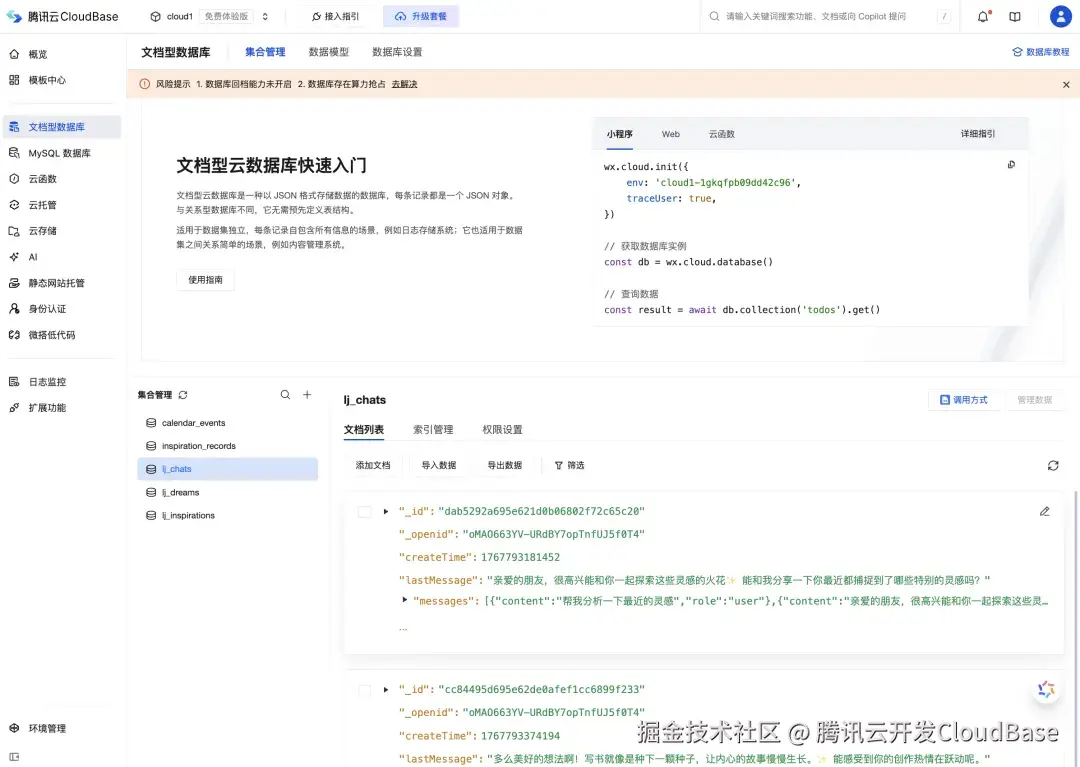Viewport: 1080px width, 767px height.
Task: Copy the sample code with copy icon
Action: click(1011, 164)
